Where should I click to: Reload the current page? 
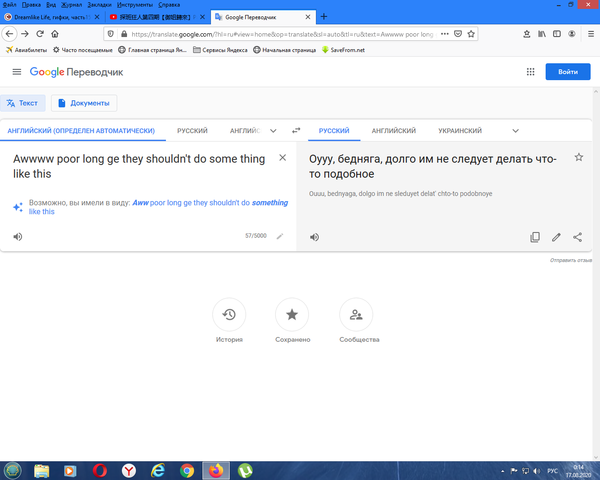[x=40, y=34]
